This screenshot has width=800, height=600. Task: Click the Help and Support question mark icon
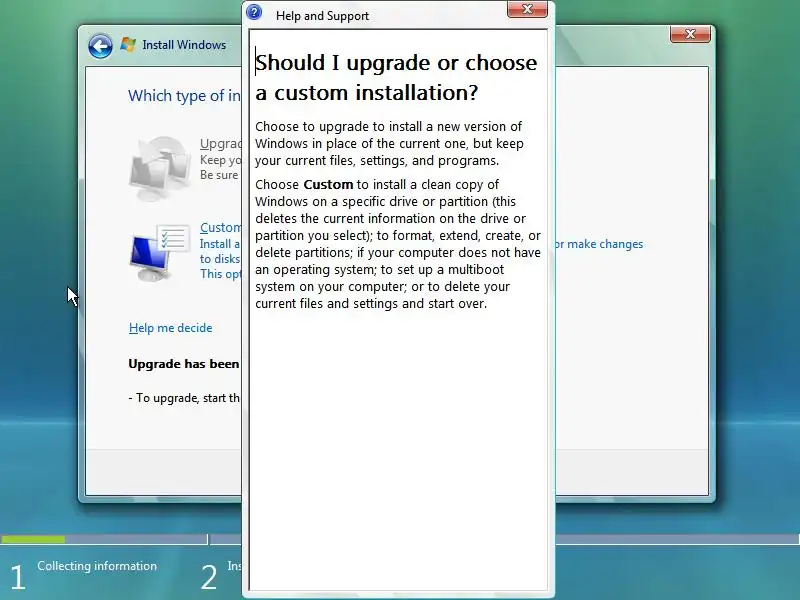coord(254,12)
